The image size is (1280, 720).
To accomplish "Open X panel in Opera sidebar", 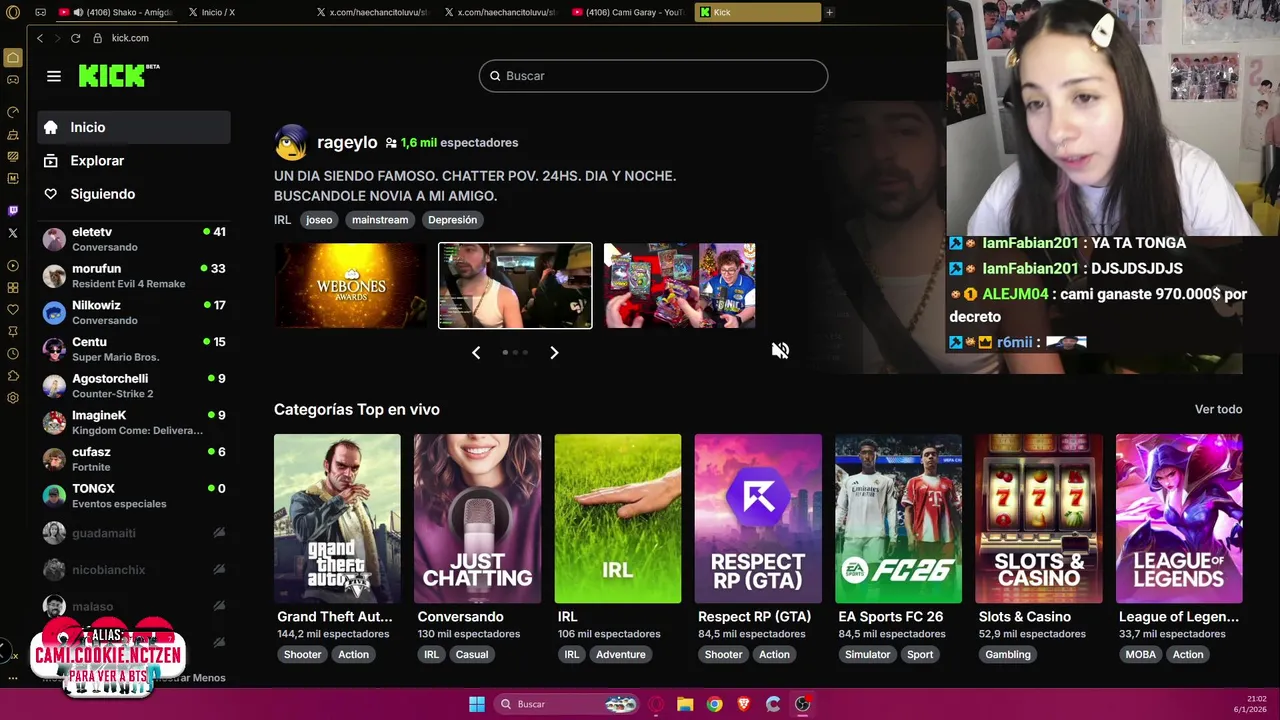I will [13, 233].
